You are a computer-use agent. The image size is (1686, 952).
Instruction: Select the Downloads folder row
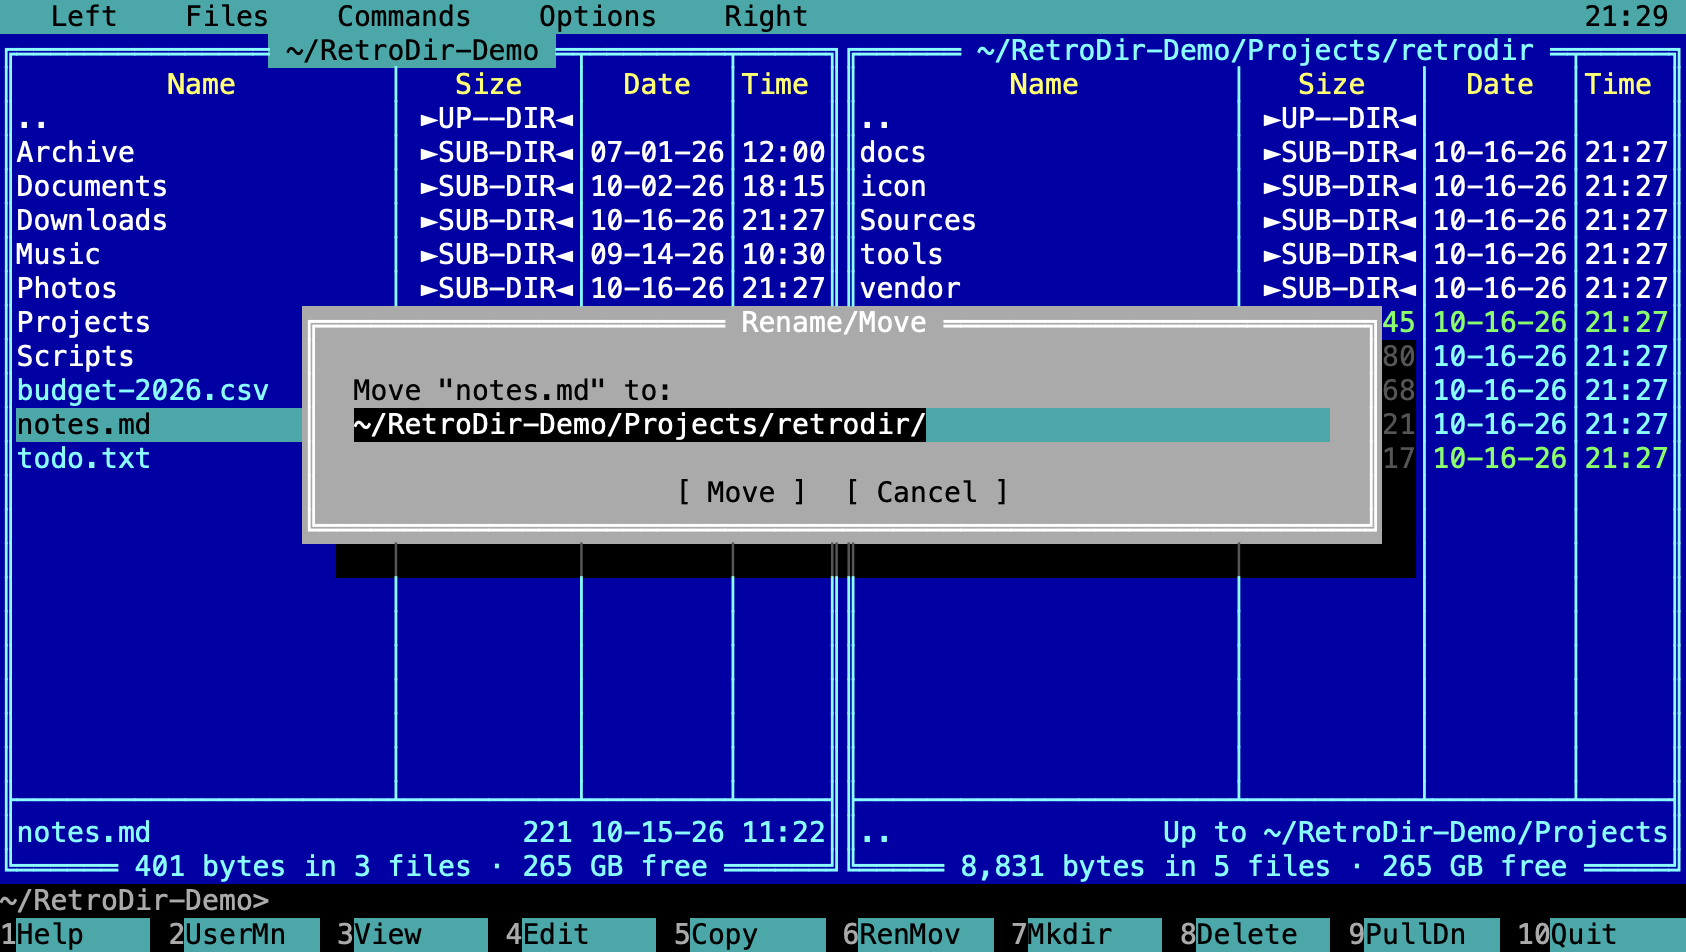pyautogui.click(x=421, y=220)
